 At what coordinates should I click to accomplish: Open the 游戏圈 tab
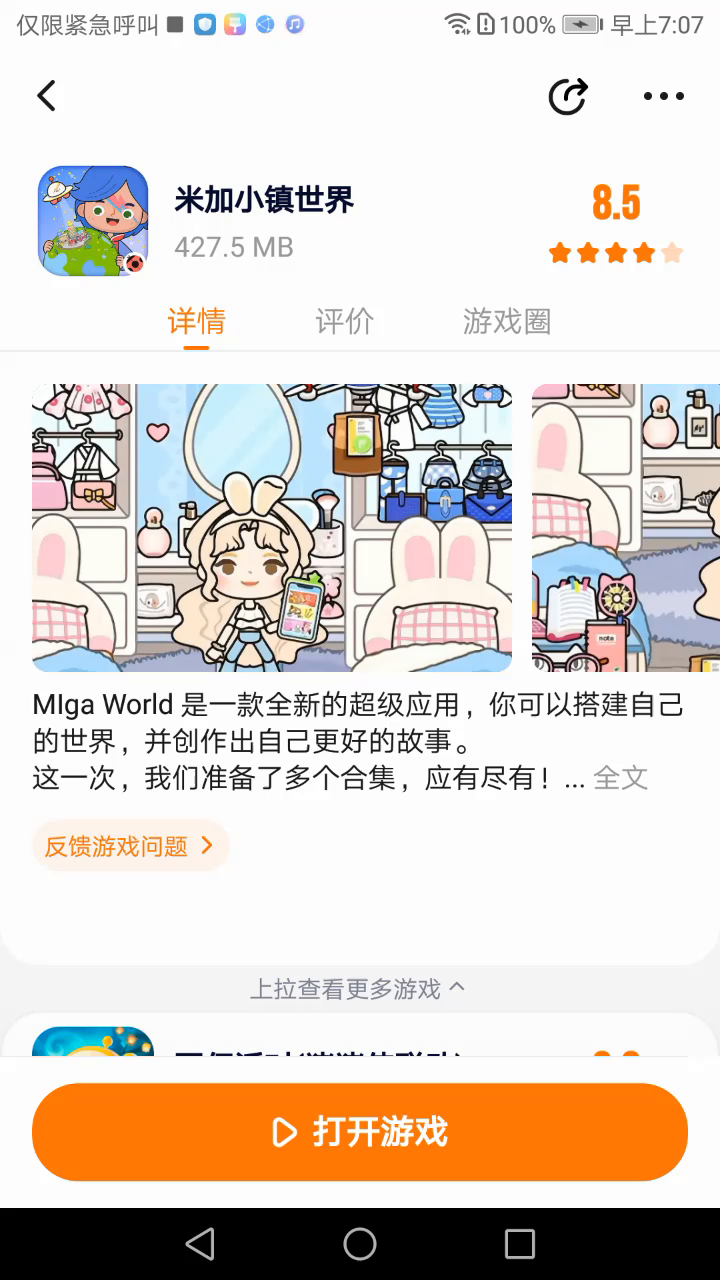point(507,321)
